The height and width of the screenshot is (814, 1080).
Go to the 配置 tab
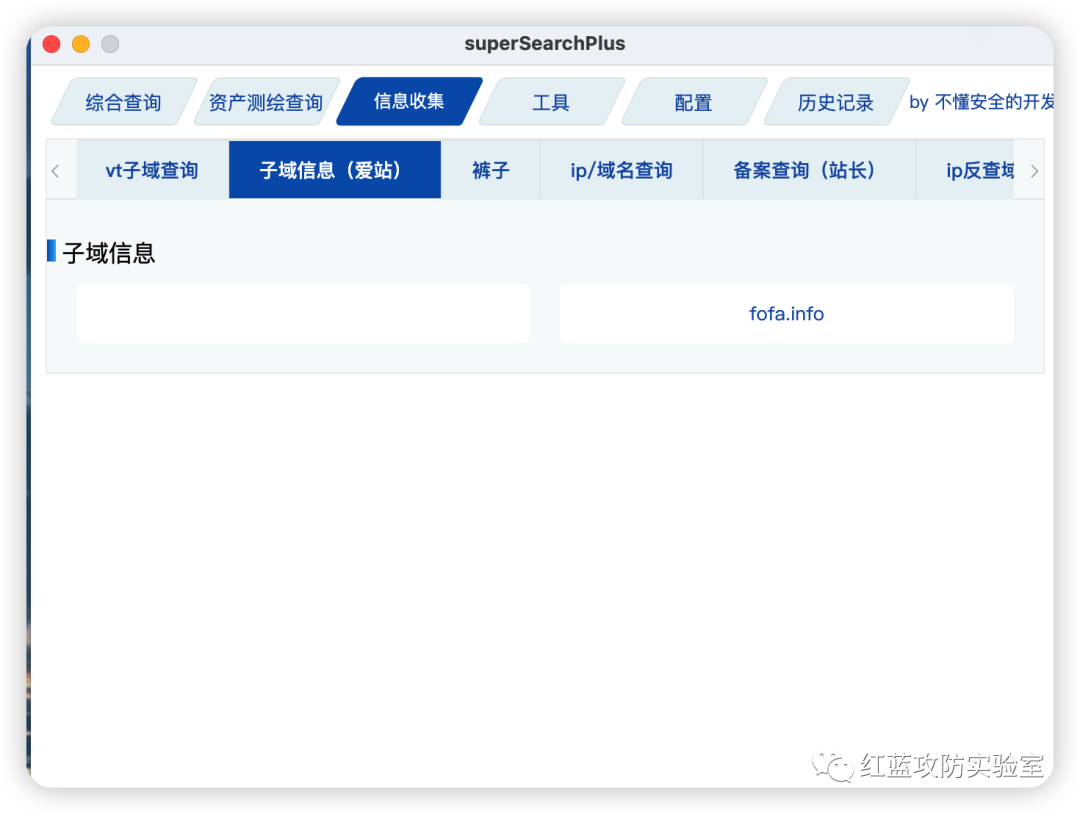click(694, 102)
